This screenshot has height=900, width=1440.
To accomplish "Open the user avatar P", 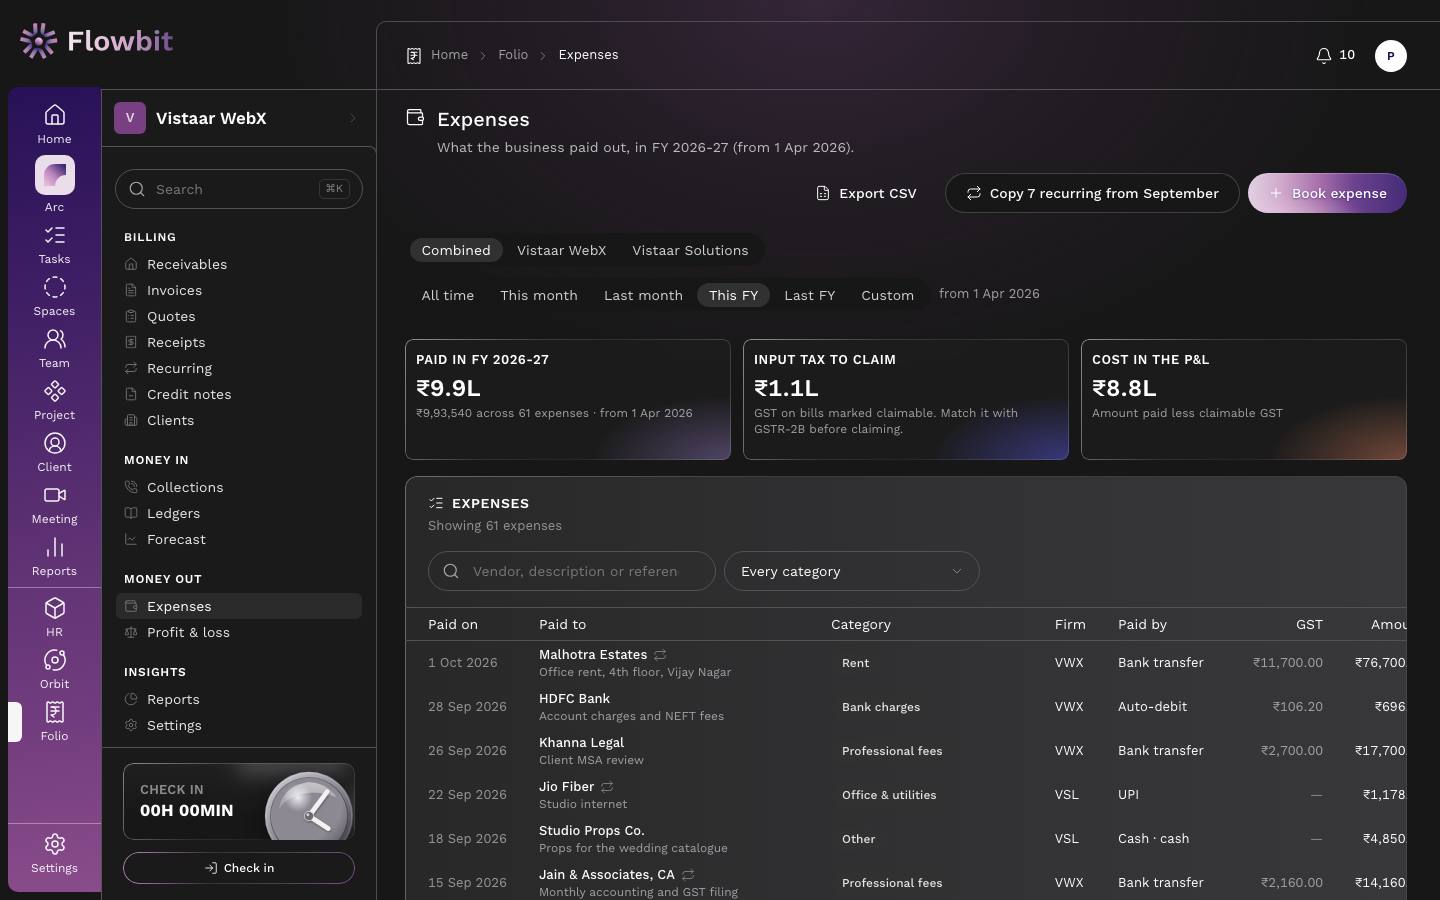I will [x=1391, y=56].
